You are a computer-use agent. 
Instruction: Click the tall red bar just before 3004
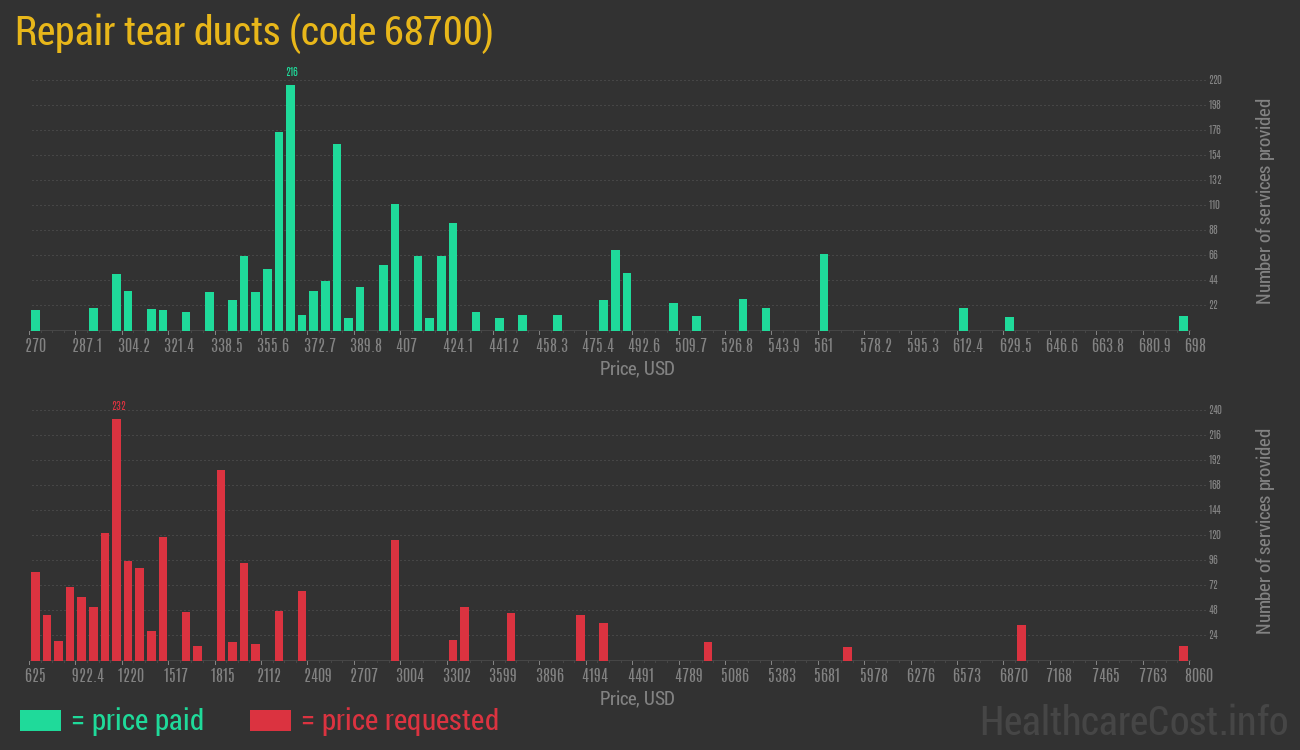(395, 600)
